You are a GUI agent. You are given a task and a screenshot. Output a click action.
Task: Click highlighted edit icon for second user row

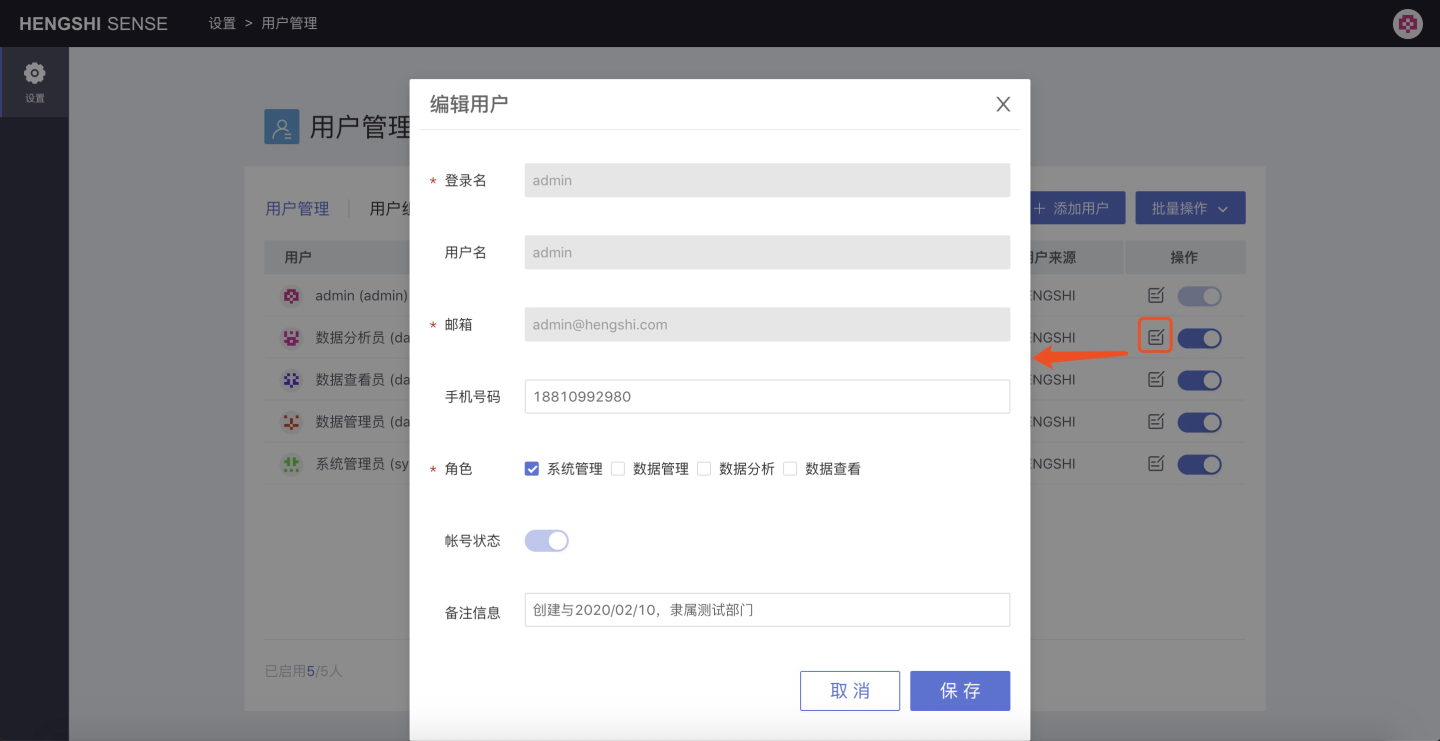(1156, 338)
